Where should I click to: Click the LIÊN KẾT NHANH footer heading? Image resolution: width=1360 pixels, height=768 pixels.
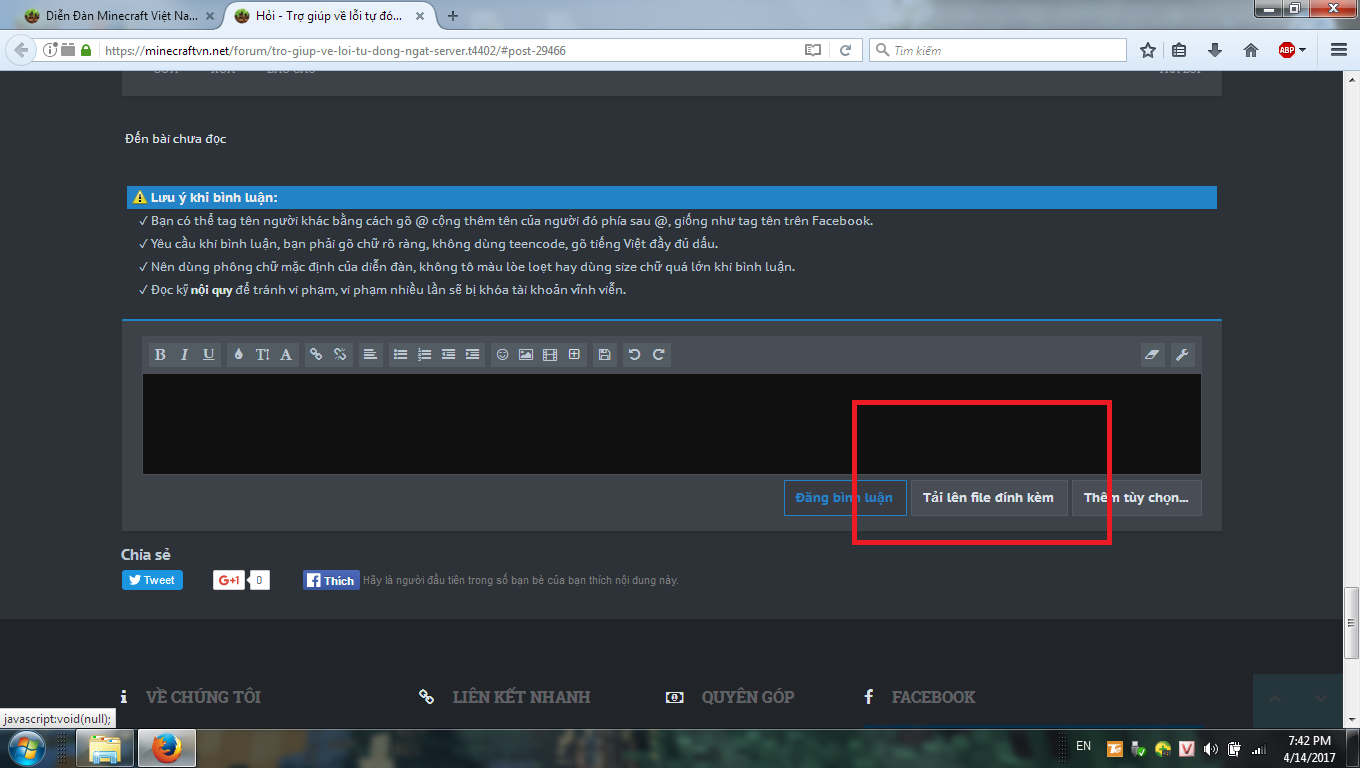tap(521, 697)
